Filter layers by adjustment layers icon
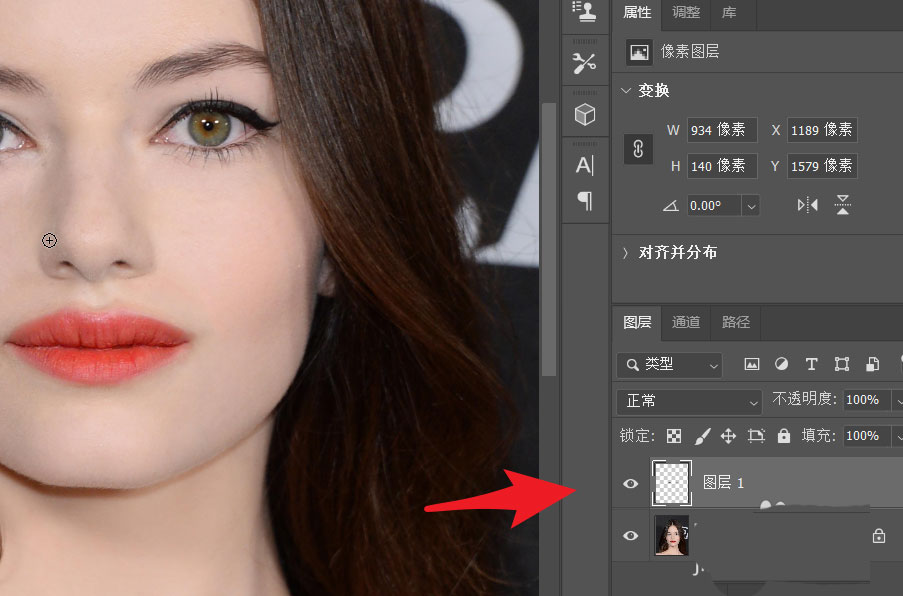903x596 pixels. click(781, 364)
